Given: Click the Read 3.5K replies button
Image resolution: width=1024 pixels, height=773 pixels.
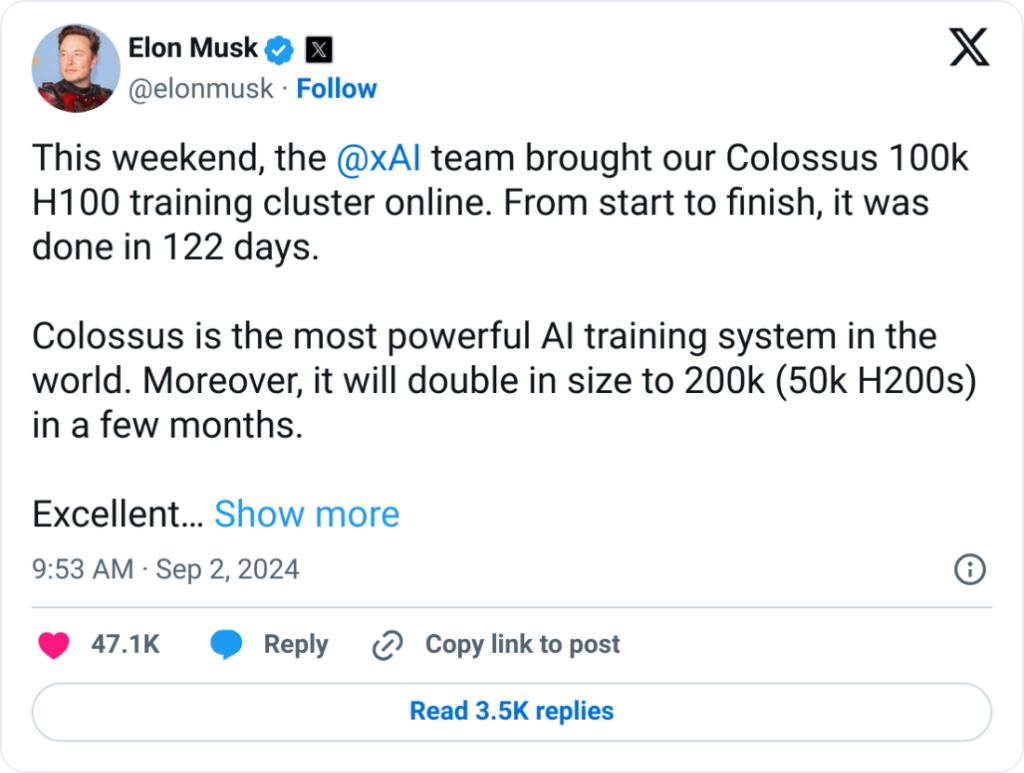Looking at the screenshot, I should click(512, 711).
